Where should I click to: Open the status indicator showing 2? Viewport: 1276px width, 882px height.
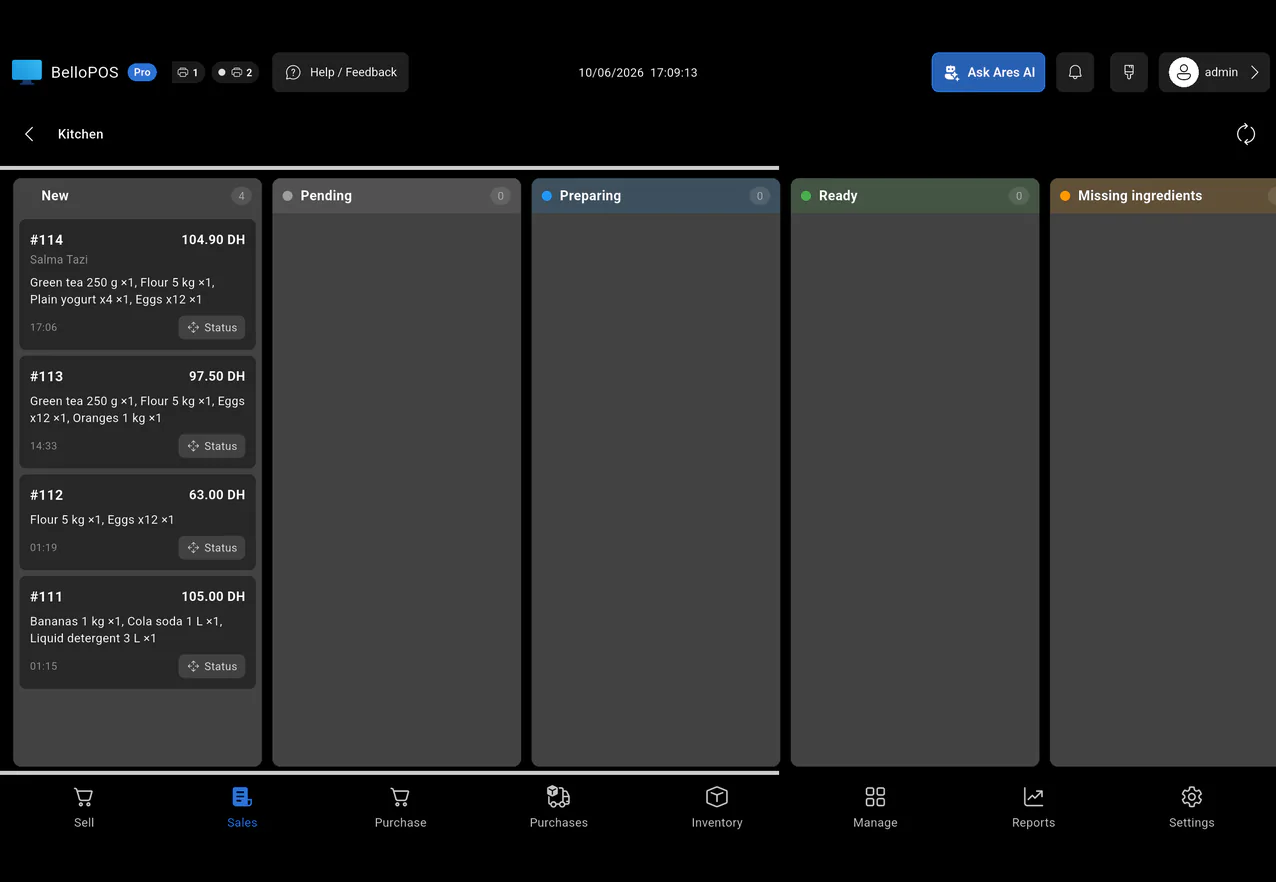click(x=235, y=72)
